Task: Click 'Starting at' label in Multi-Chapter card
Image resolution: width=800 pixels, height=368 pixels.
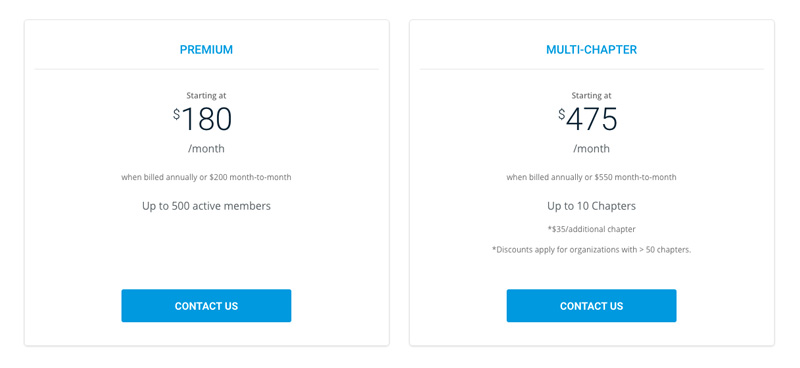Action: [x=591, y=95]
